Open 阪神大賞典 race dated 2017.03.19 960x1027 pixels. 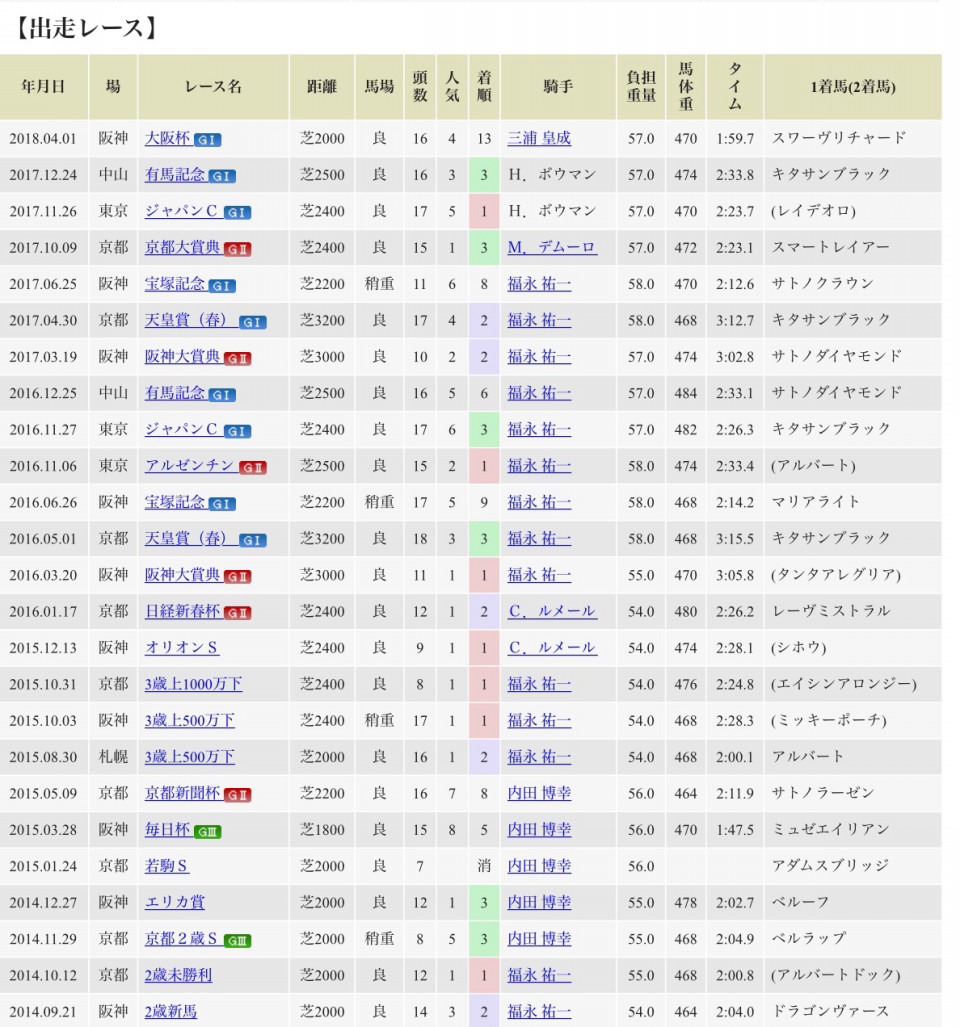point(183,357)
